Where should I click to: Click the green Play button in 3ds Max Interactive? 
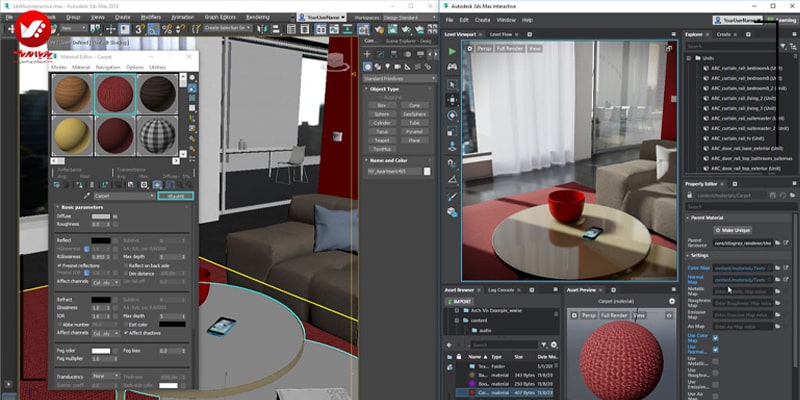pyautogui.click(x=452, y=52)
